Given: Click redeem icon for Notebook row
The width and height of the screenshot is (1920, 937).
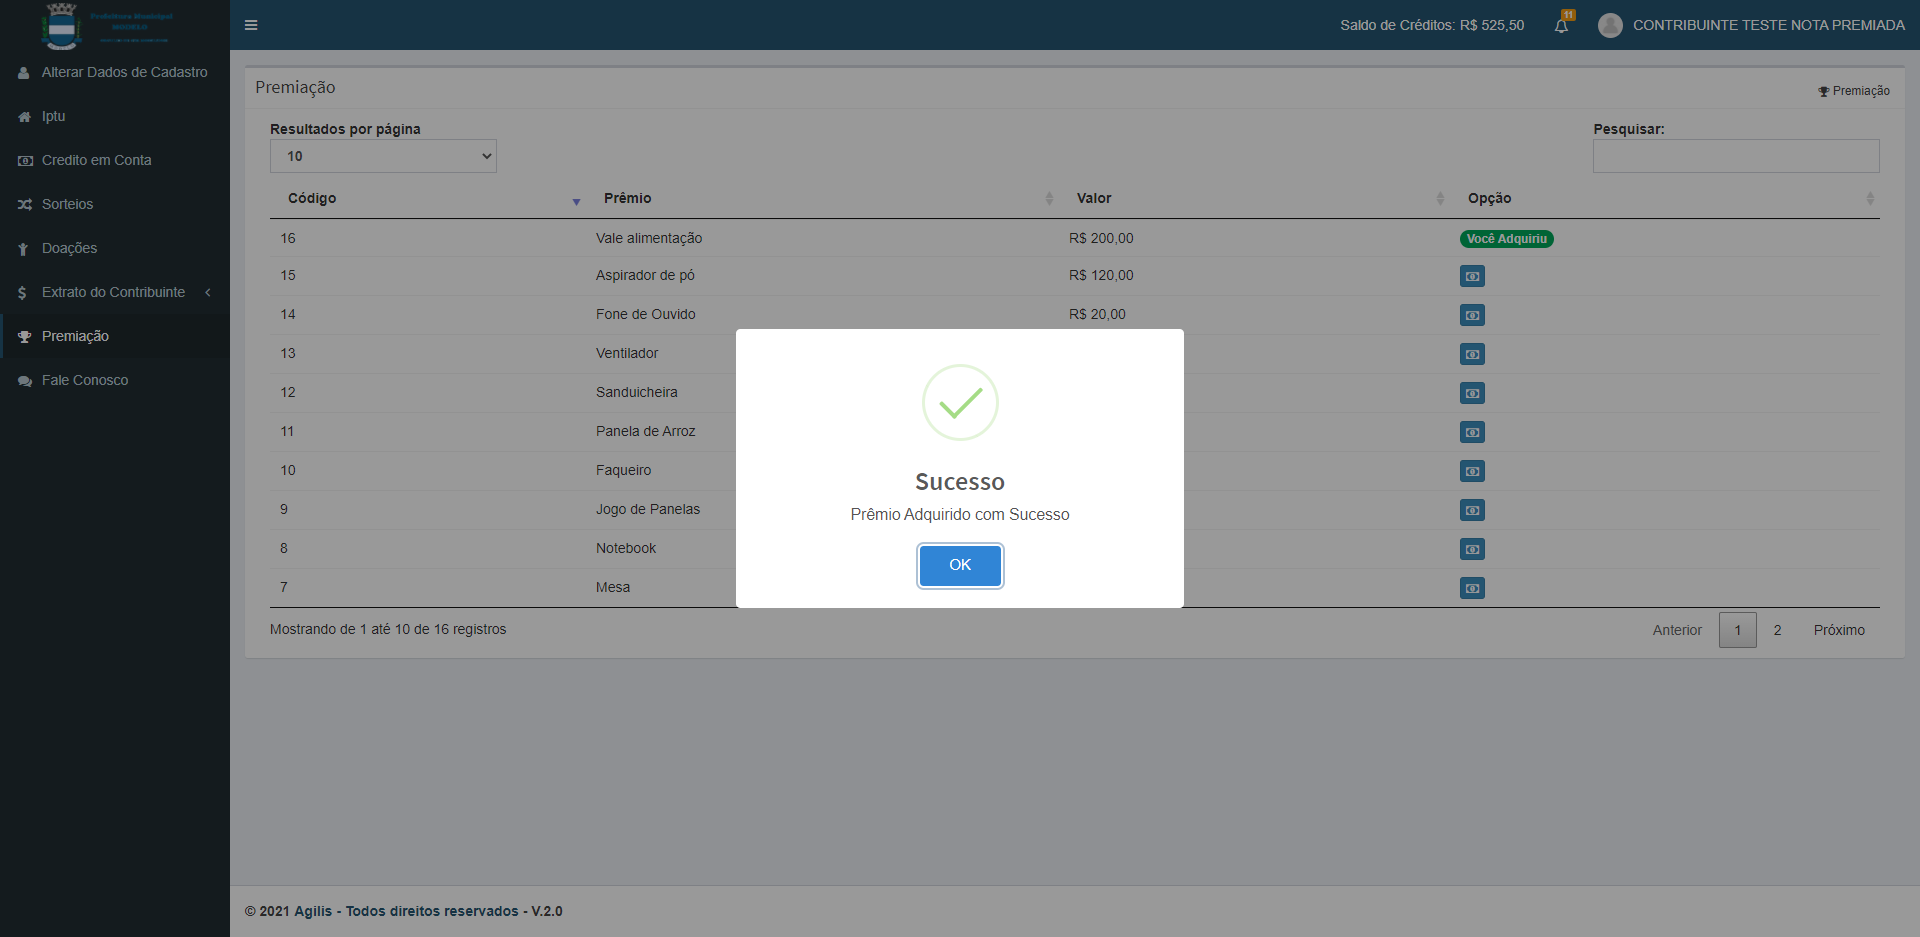Looking at the screenshot, I should [x=1472, y=549].
